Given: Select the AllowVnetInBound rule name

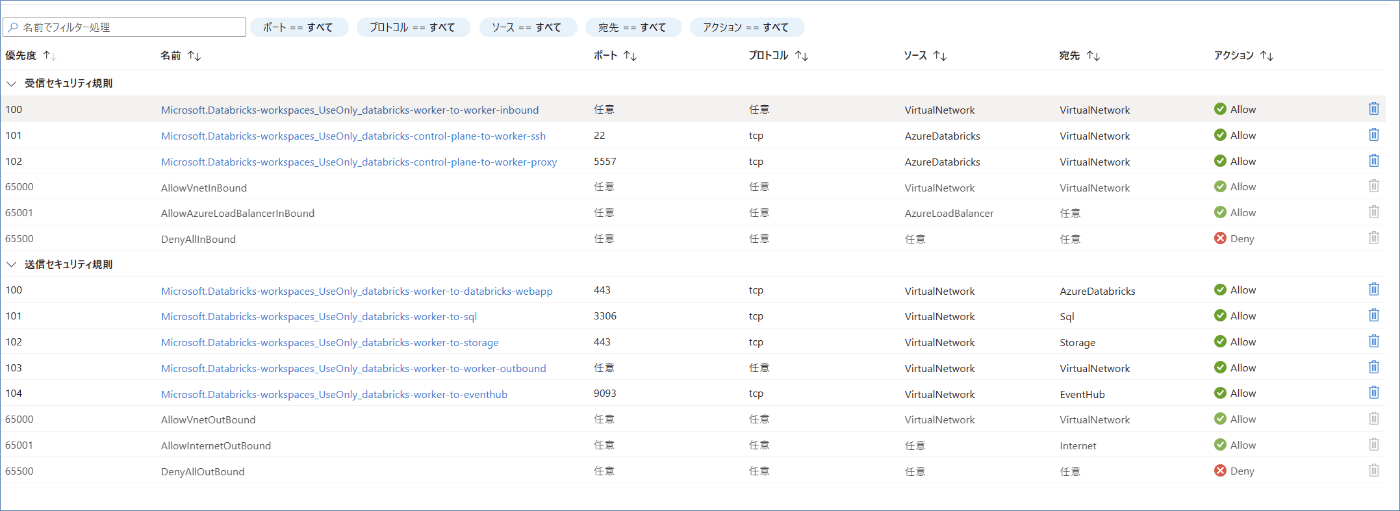Looking at the screenshot, I should [204, 187].
